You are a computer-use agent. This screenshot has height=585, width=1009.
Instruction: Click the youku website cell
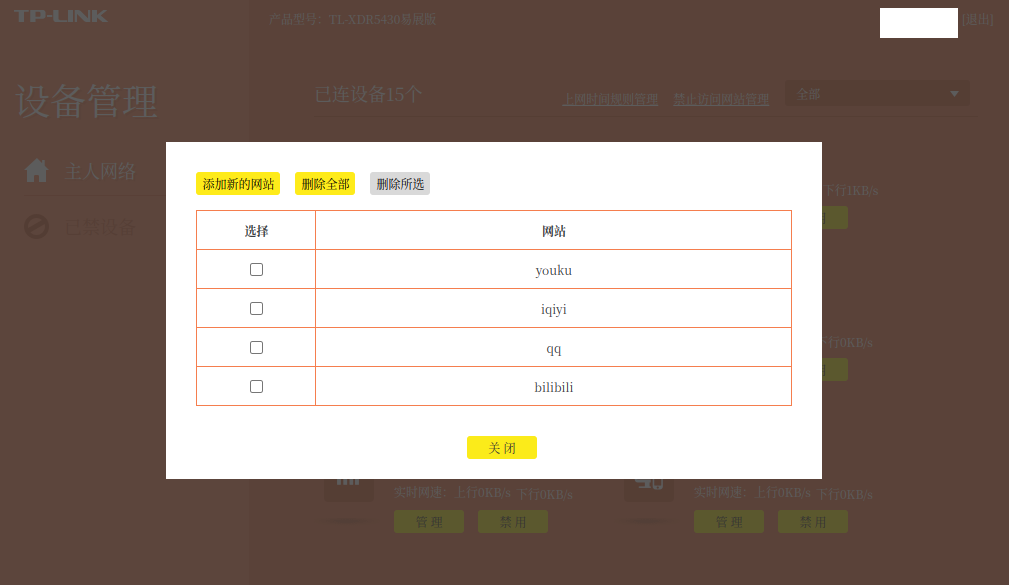(553, 270)
